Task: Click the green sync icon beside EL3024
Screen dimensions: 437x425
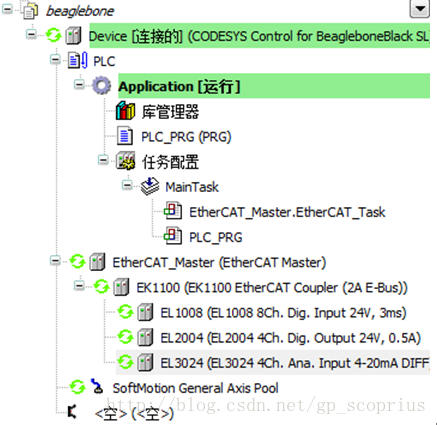Action: click(125, 362)
